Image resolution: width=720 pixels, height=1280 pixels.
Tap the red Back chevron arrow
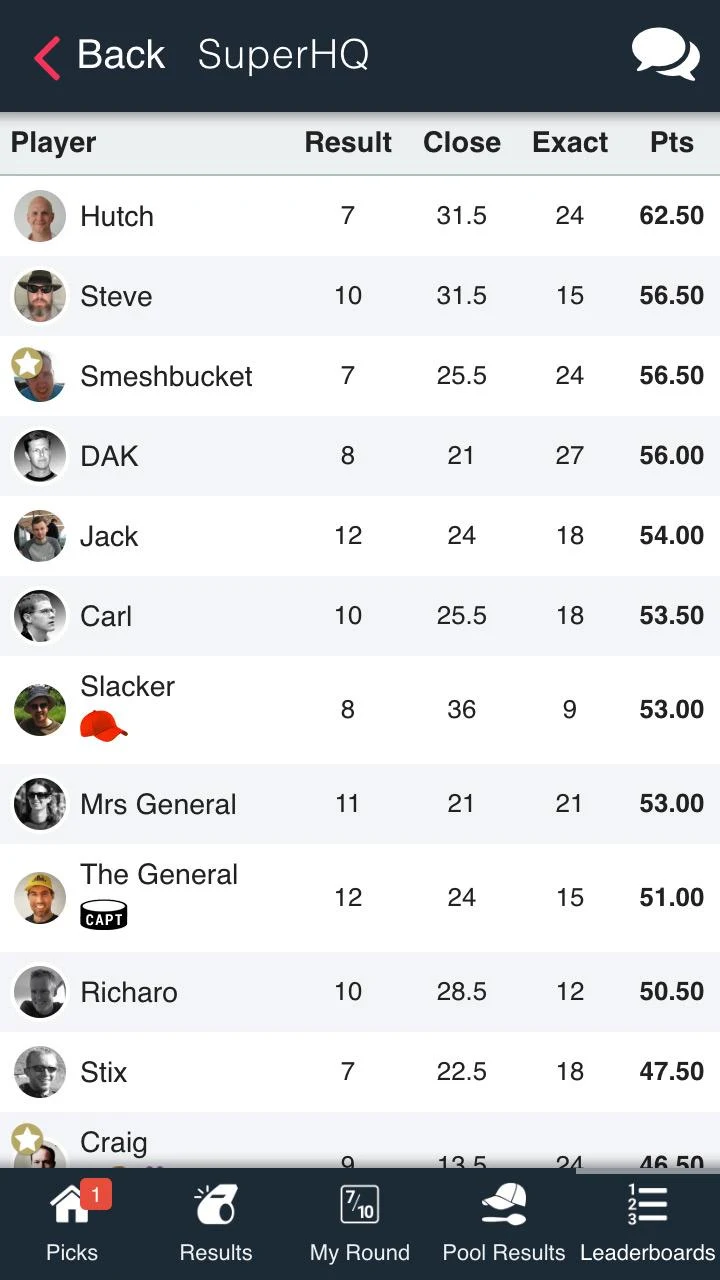point(47,57)
